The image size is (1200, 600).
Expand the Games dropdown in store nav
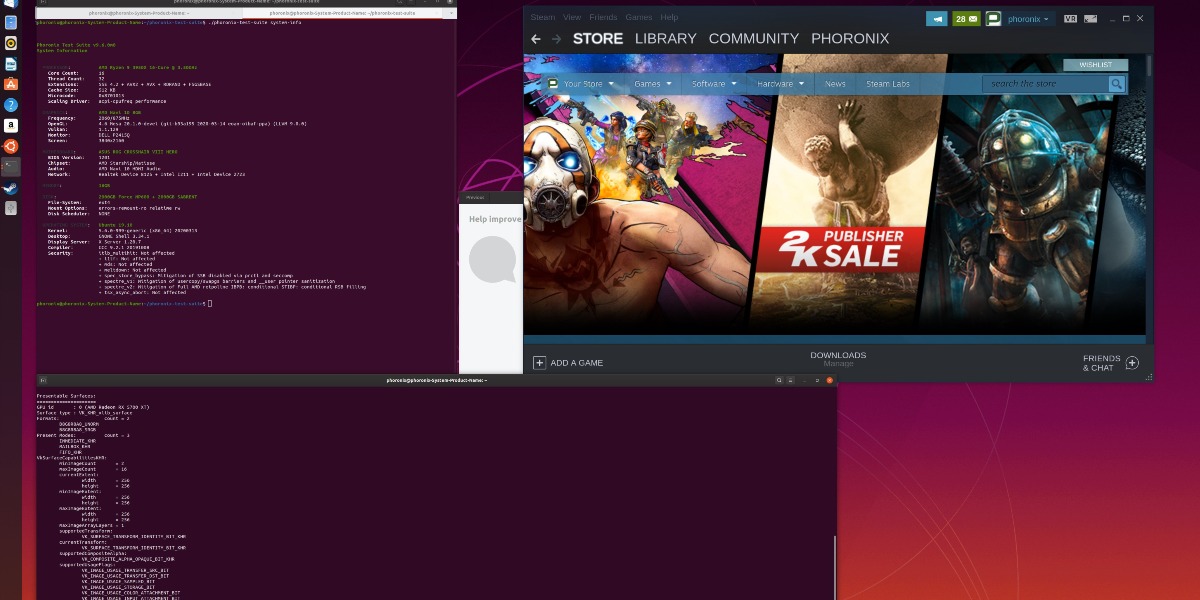pyautogui.click(x=652, y=84)
